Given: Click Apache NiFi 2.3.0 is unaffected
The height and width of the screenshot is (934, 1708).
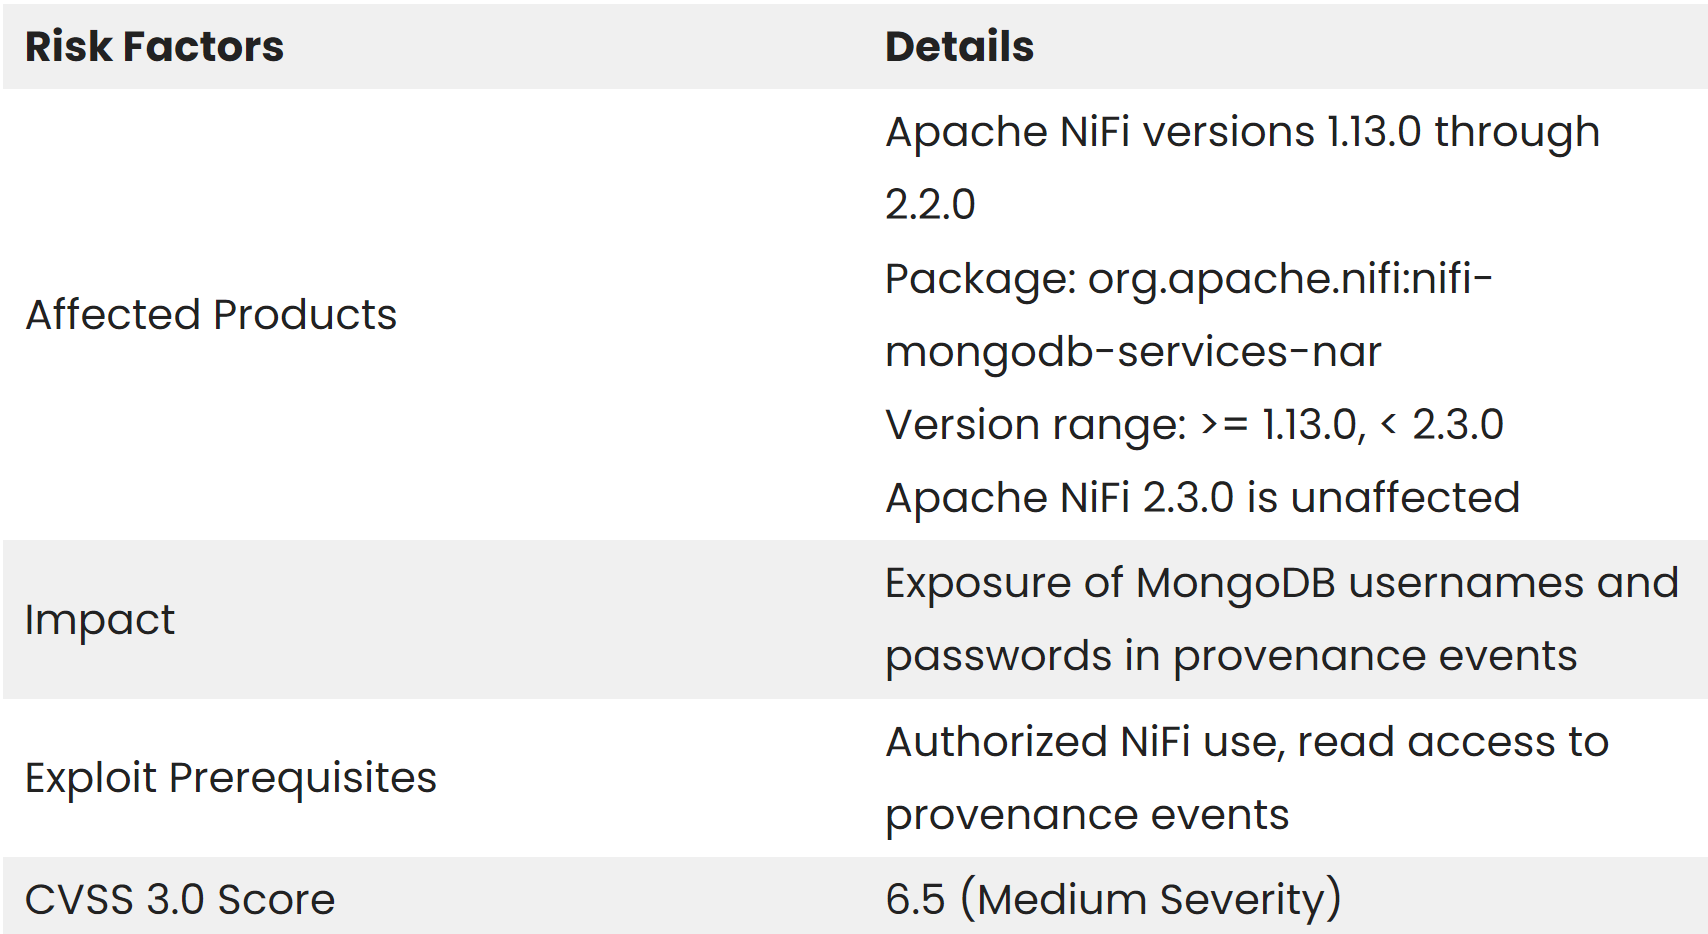Looking at the screenshot, I should (x=1202, y=498).
